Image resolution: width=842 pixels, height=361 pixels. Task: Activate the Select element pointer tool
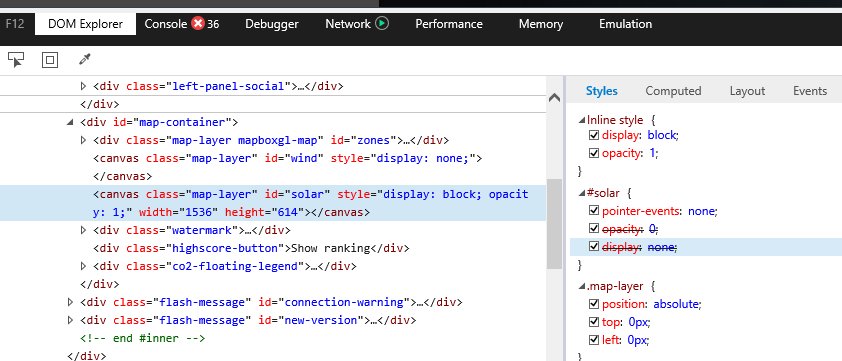click(16, 60)
